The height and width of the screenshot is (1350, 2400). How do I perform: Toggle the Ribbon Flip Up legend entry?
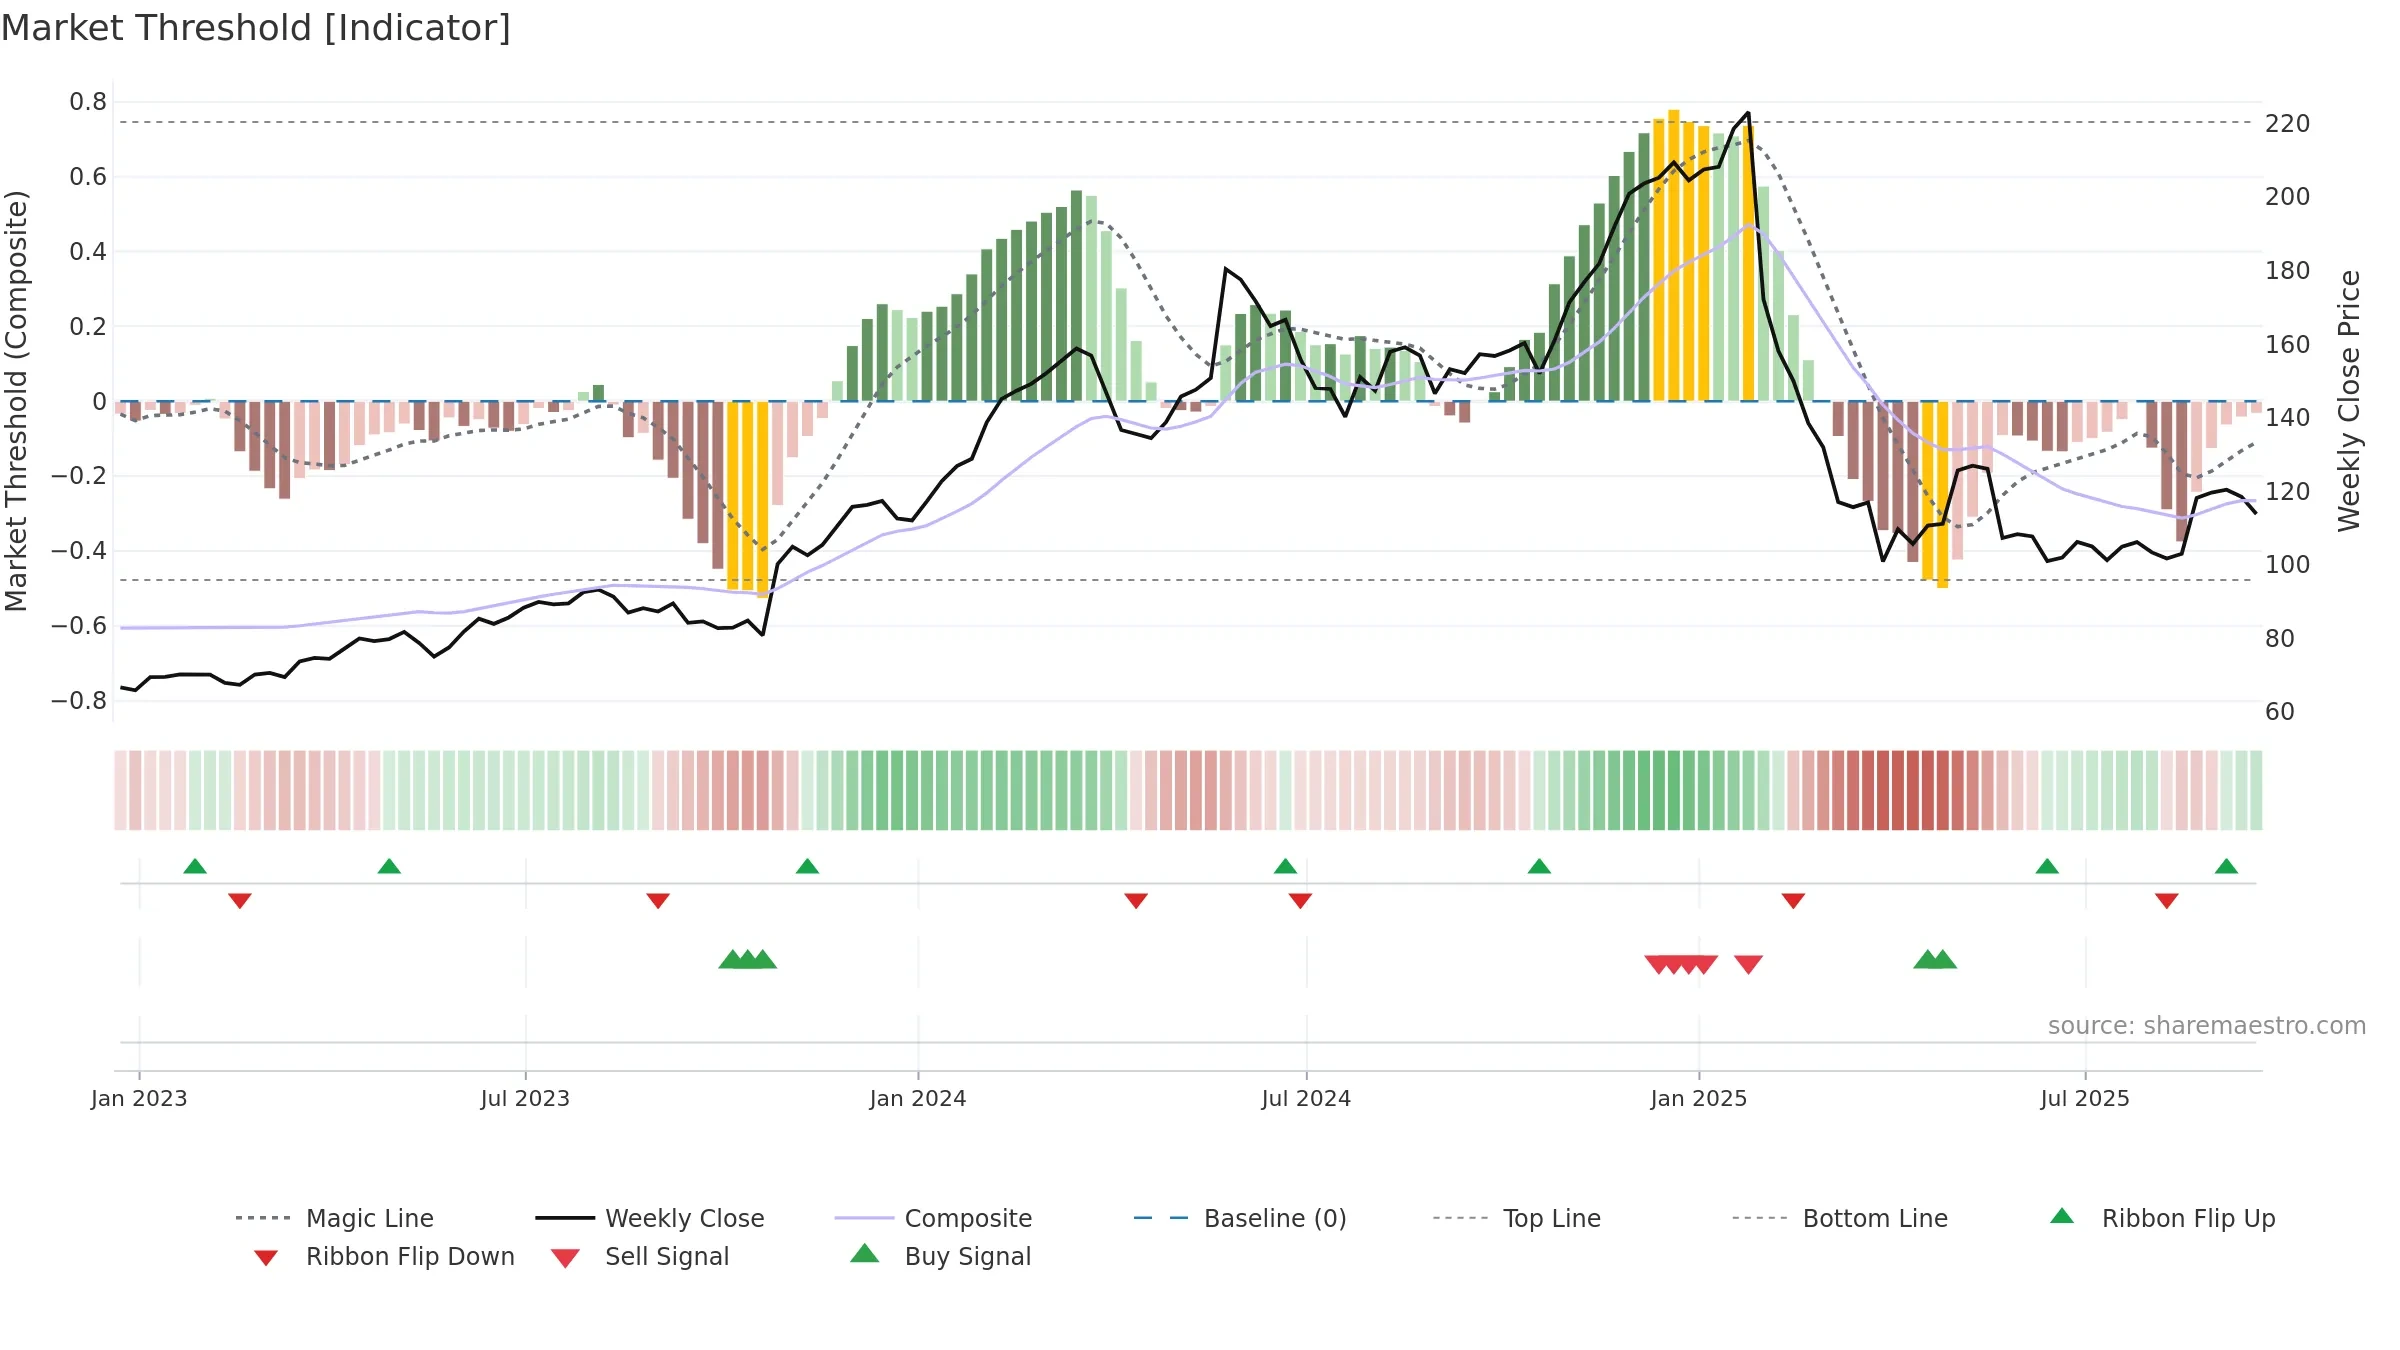point(2162,1218)
